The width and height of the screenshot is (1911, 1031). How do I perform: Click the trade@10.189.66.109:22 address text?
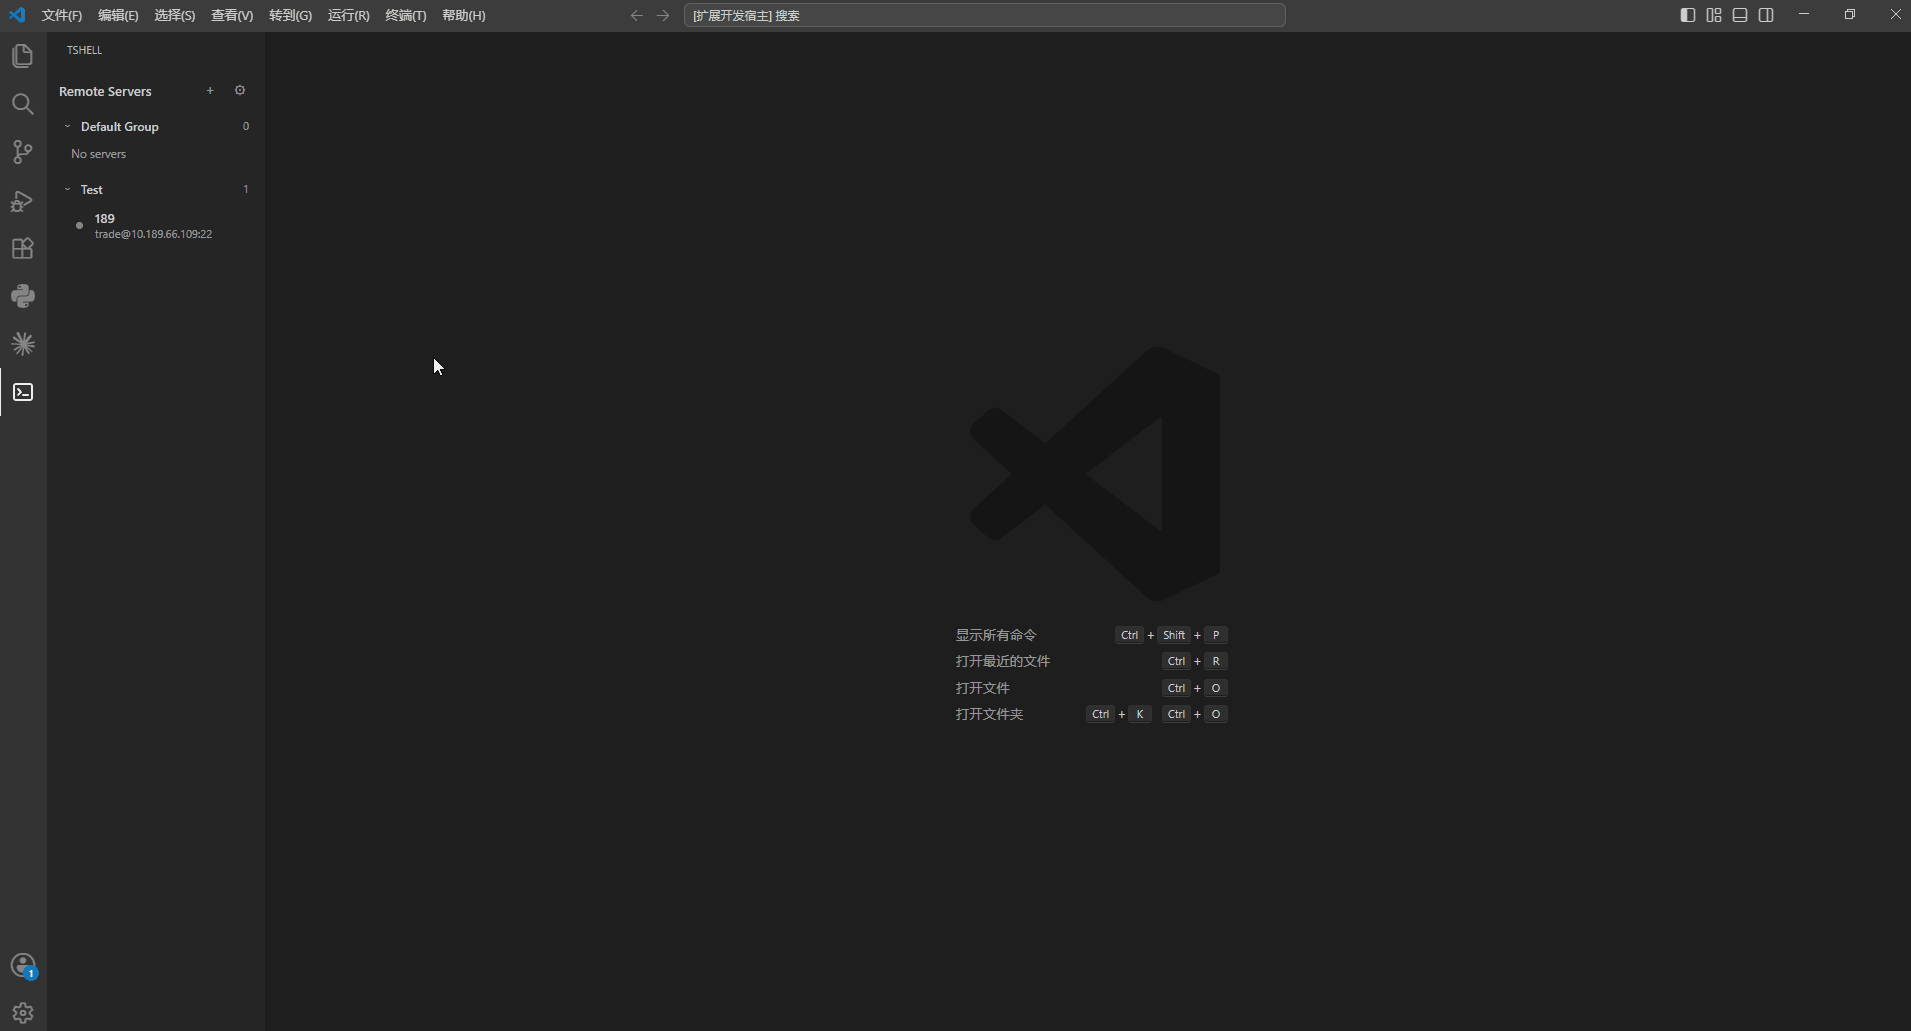(153, 234)
